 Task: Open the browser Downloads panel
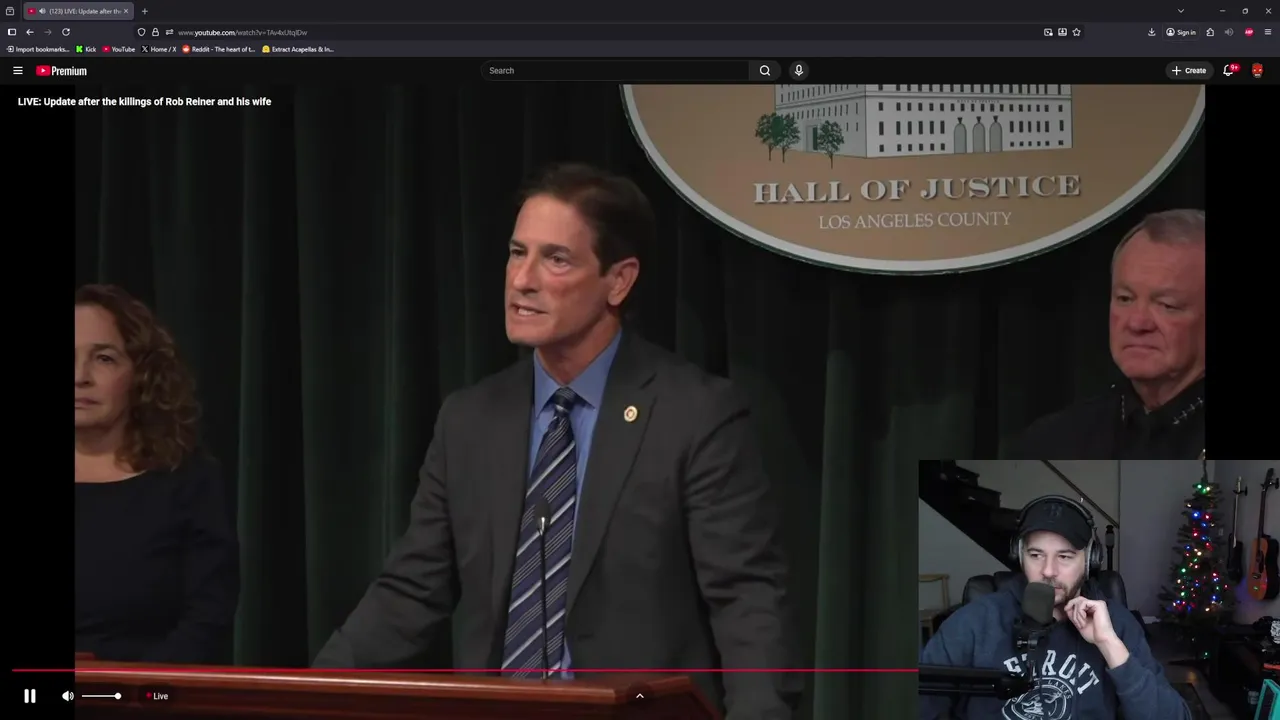click(1151, 32)
